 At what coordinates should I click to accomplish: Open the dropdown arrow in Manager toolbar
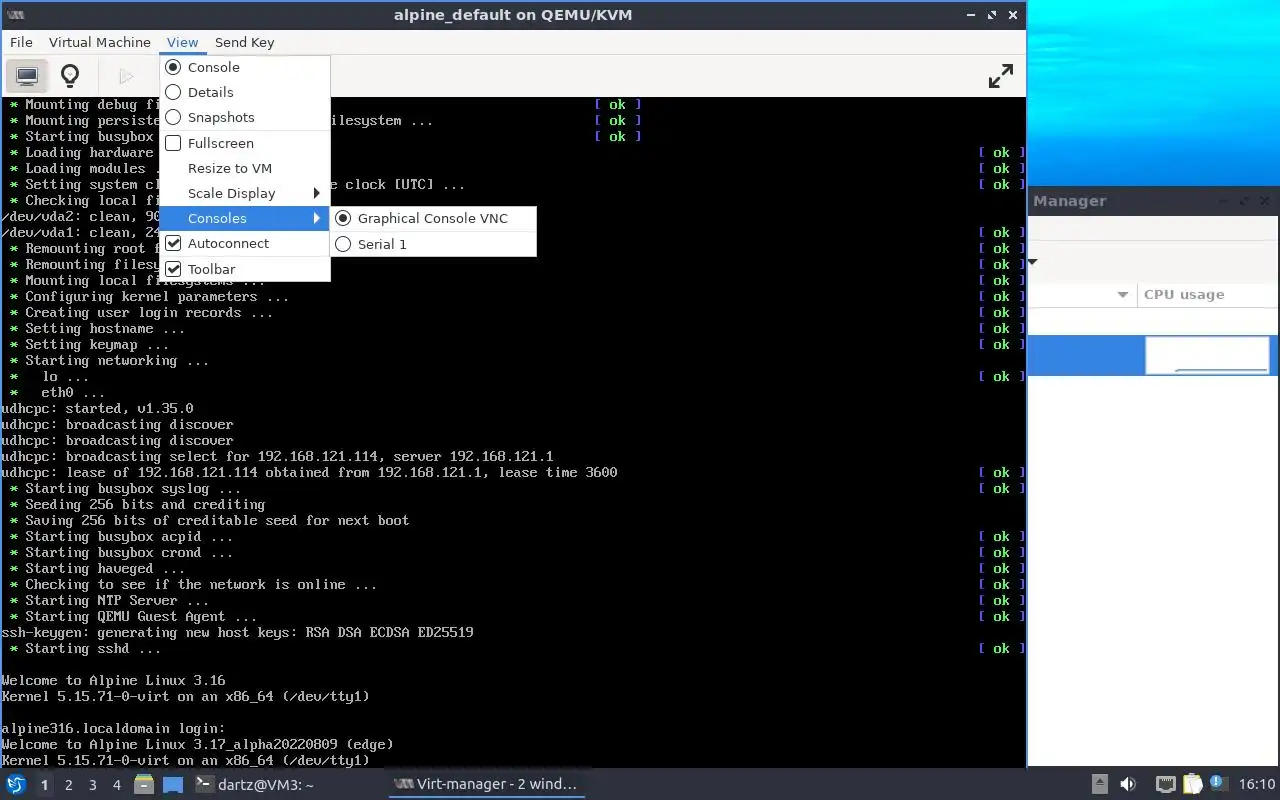coord(1032,263)
